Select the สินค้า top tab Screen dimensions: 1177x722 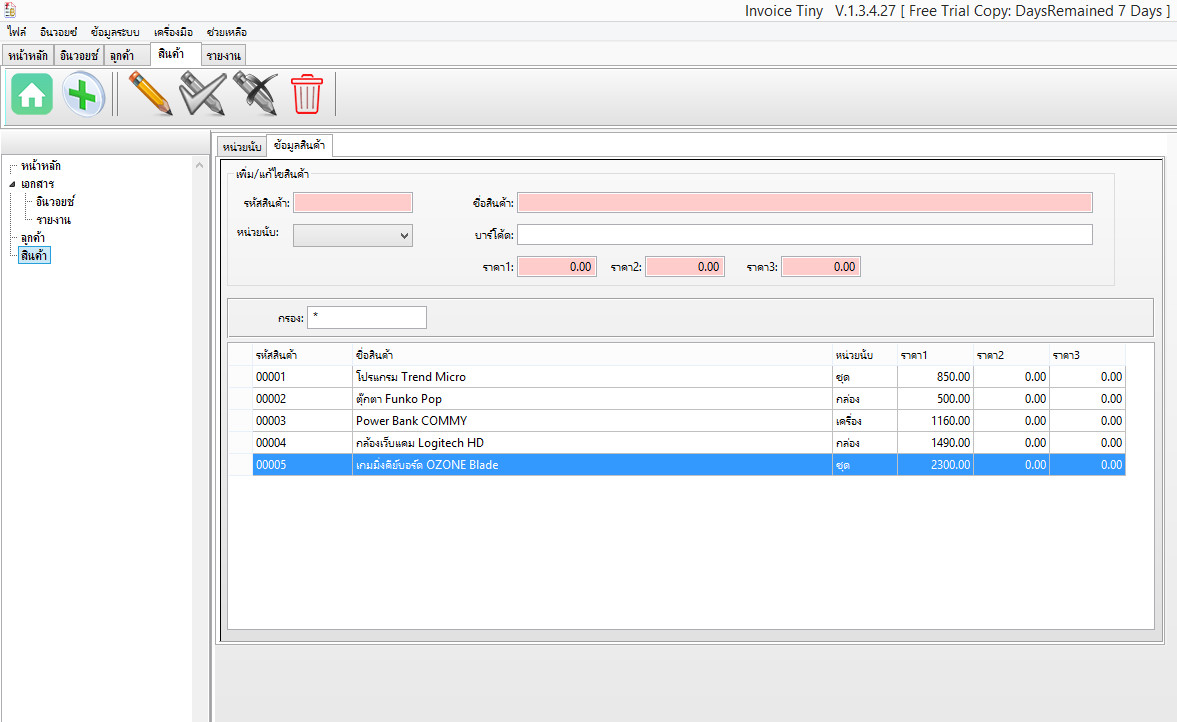[175, 54]
